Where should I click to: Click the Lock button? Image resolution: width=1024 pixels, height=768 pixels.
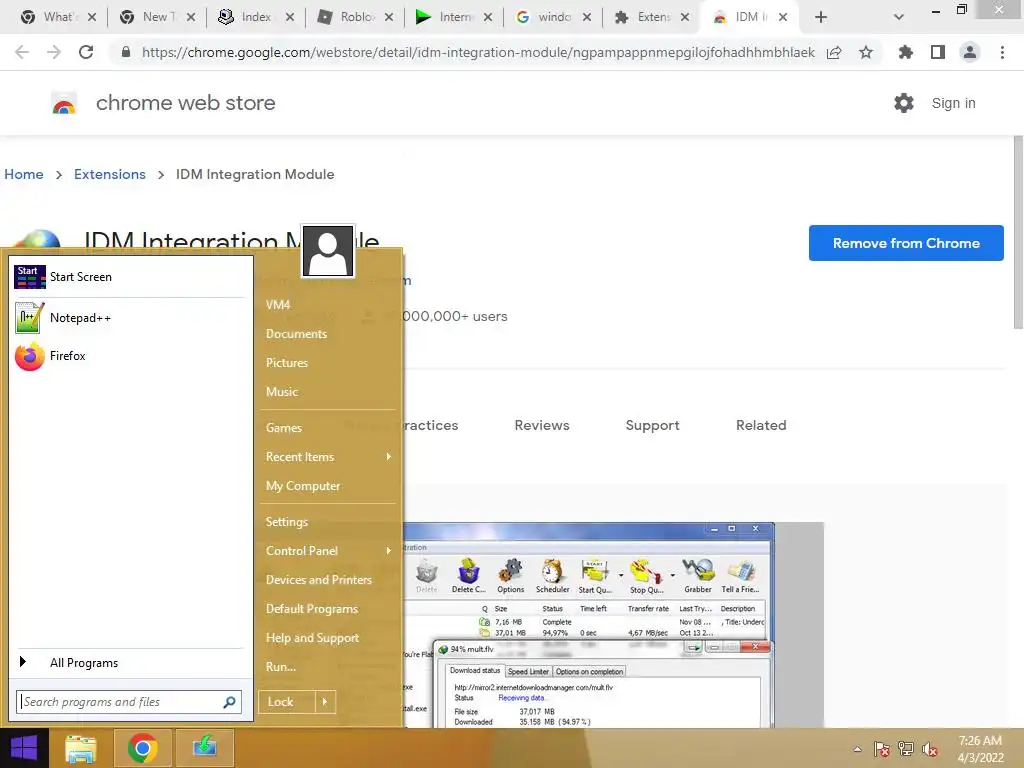point(287,702)
